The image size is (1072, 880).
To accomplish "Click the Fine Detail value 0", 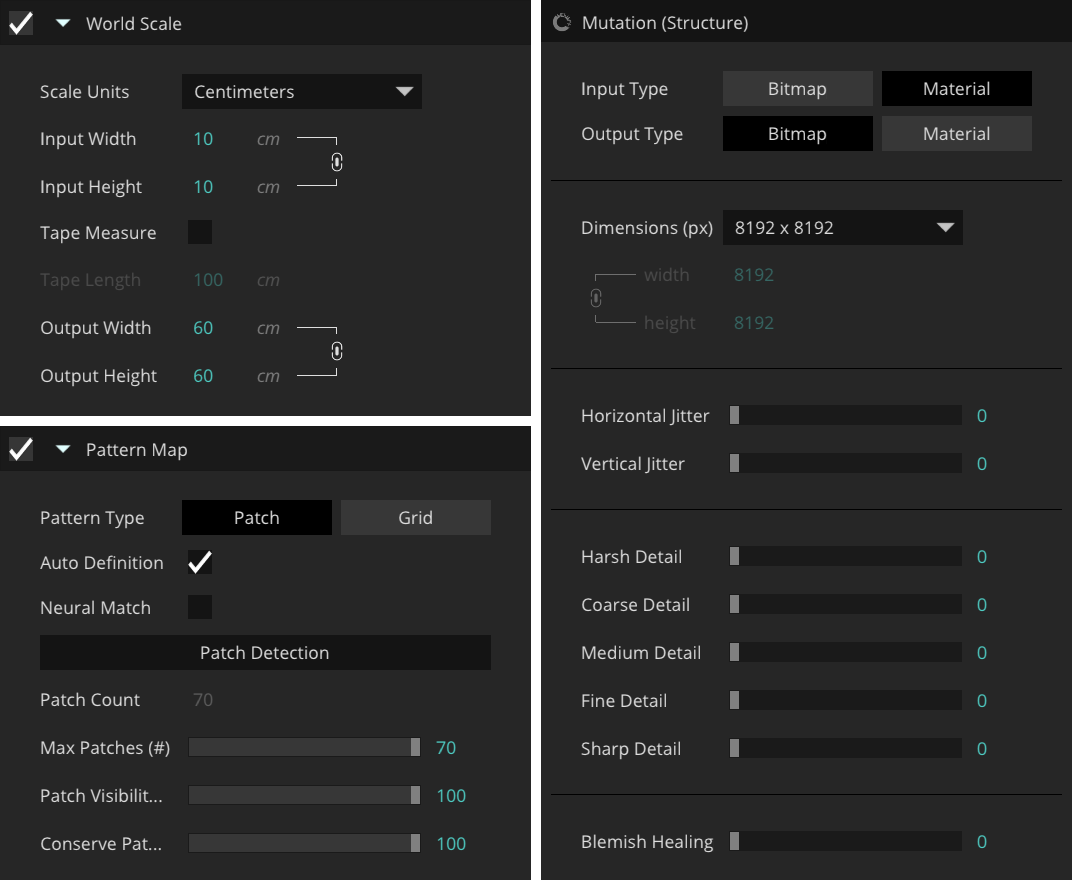I will click(982, 700).
